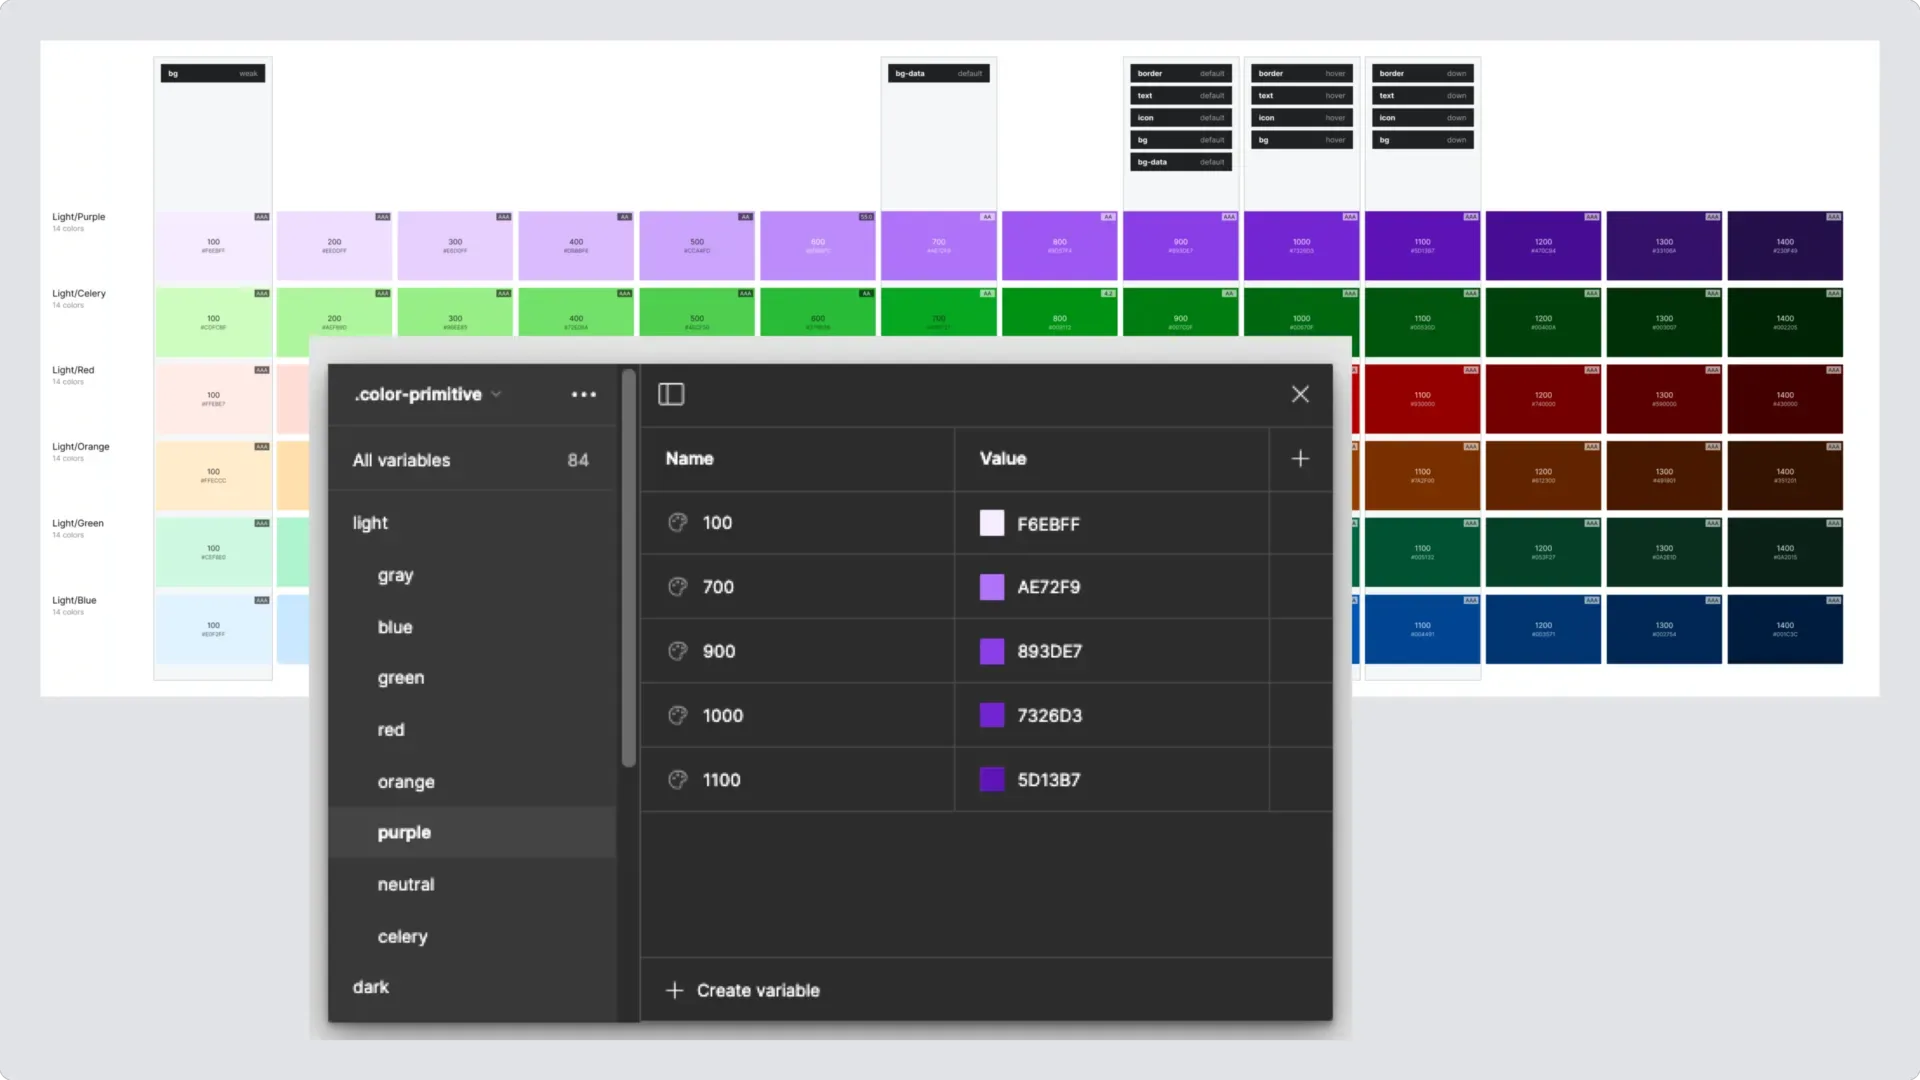
Task: Open the 5D13B7 color swatch
Action: click(992, 780)
